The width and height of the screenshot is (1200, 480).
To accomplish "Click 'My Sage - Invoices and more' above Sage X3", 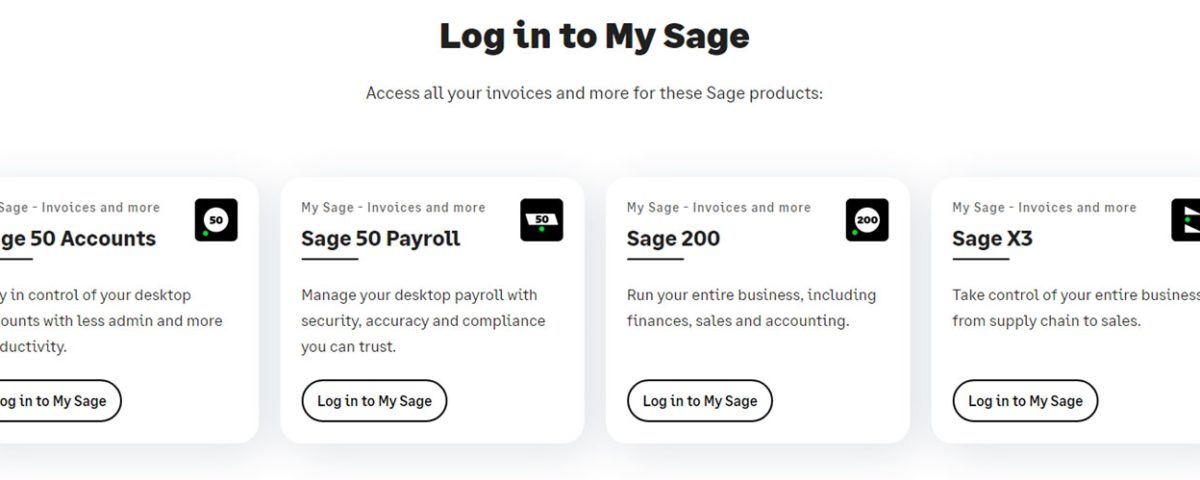I will point(1044,208).
